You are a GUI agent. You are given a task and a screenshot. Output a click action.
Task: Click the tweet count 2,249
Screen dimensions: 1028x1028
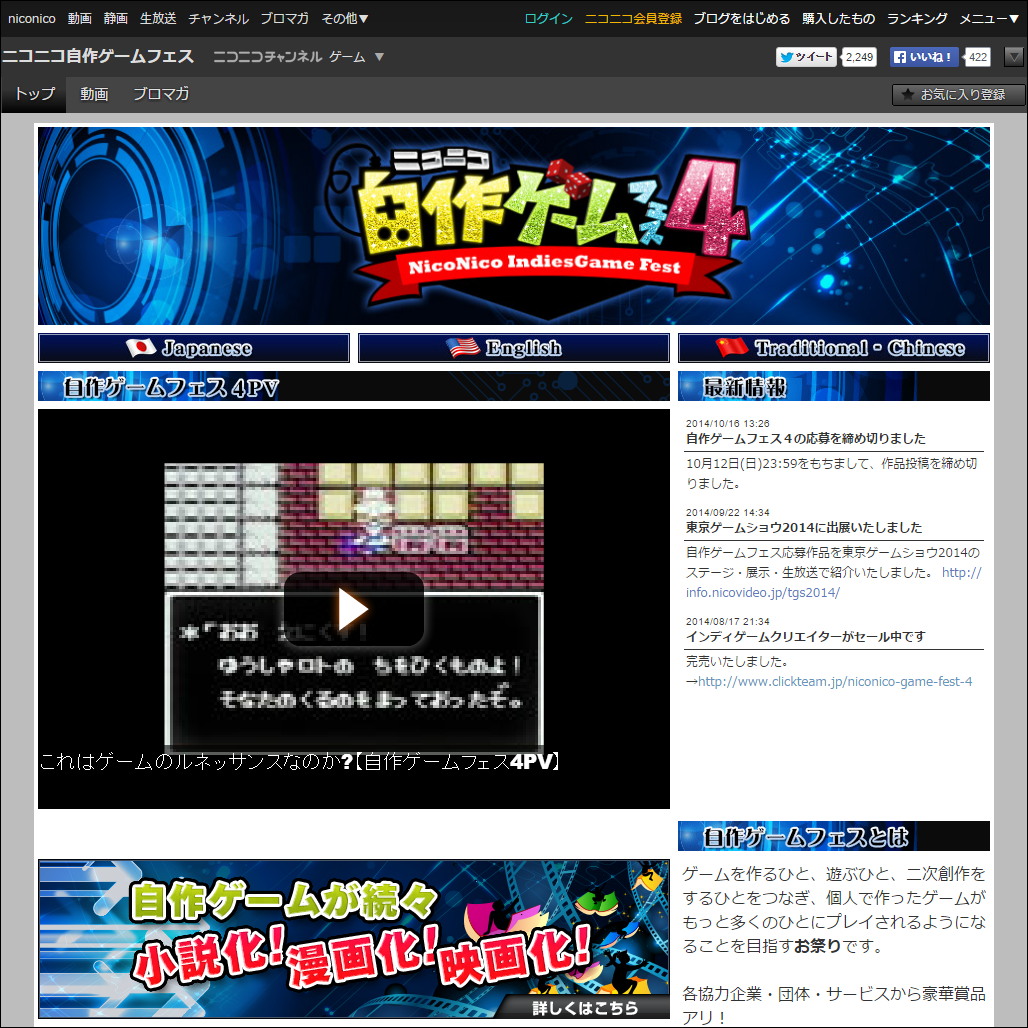point(858,57)
